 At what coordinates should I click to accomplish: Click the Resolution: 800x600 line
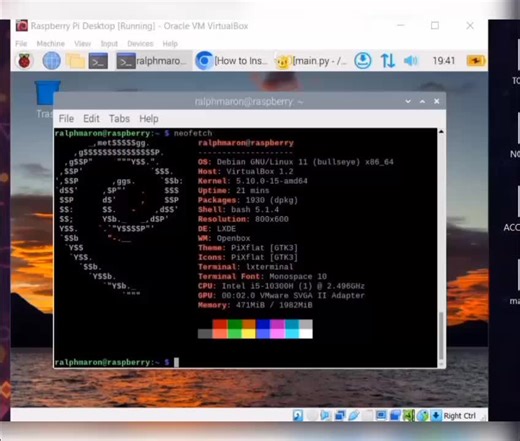tap(243, 219)
